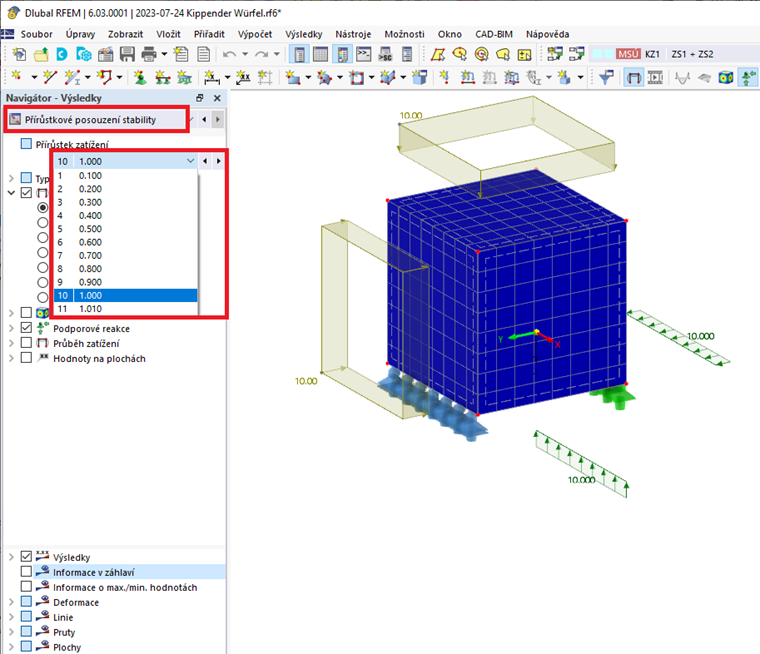760x654 pixels.
Task: Expand the Podporové reakce tree node
Action: [x=11, y=328]
